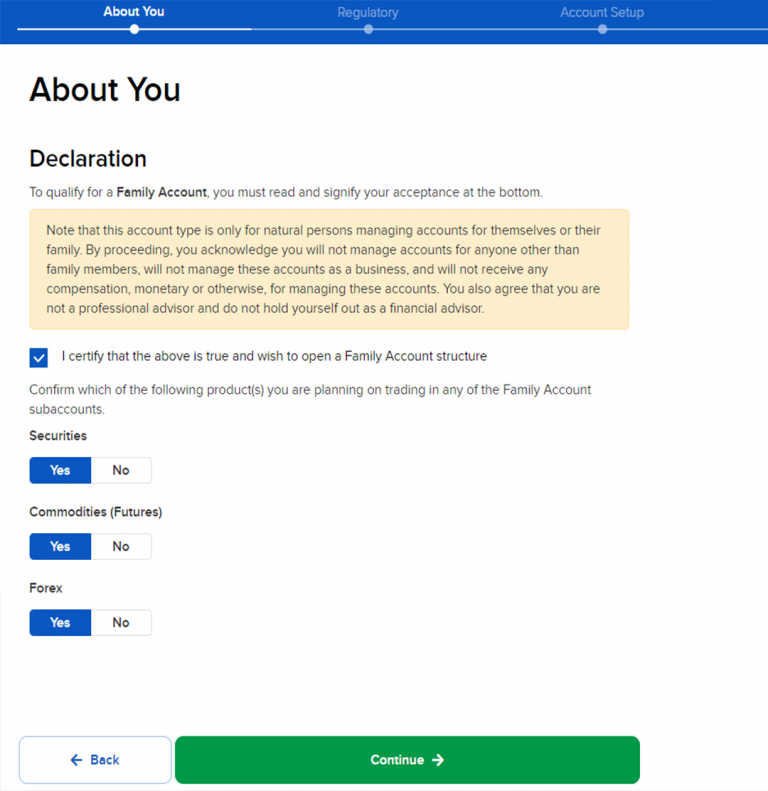Choose No under Commodities (Futures)

pyautogui.click(x=121, y=546)
